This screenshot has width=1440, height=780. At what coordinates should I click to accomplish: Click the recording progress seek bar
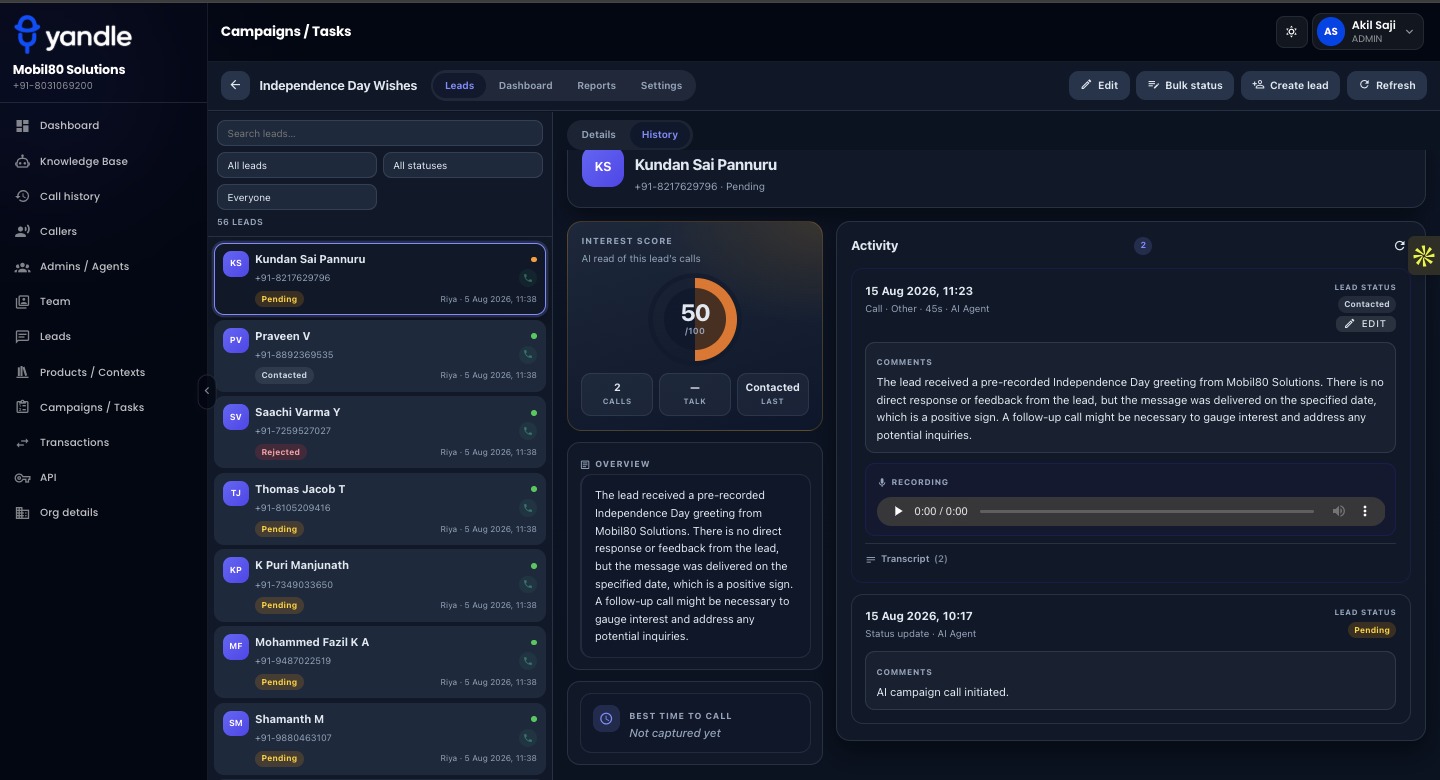(1147, 511)
